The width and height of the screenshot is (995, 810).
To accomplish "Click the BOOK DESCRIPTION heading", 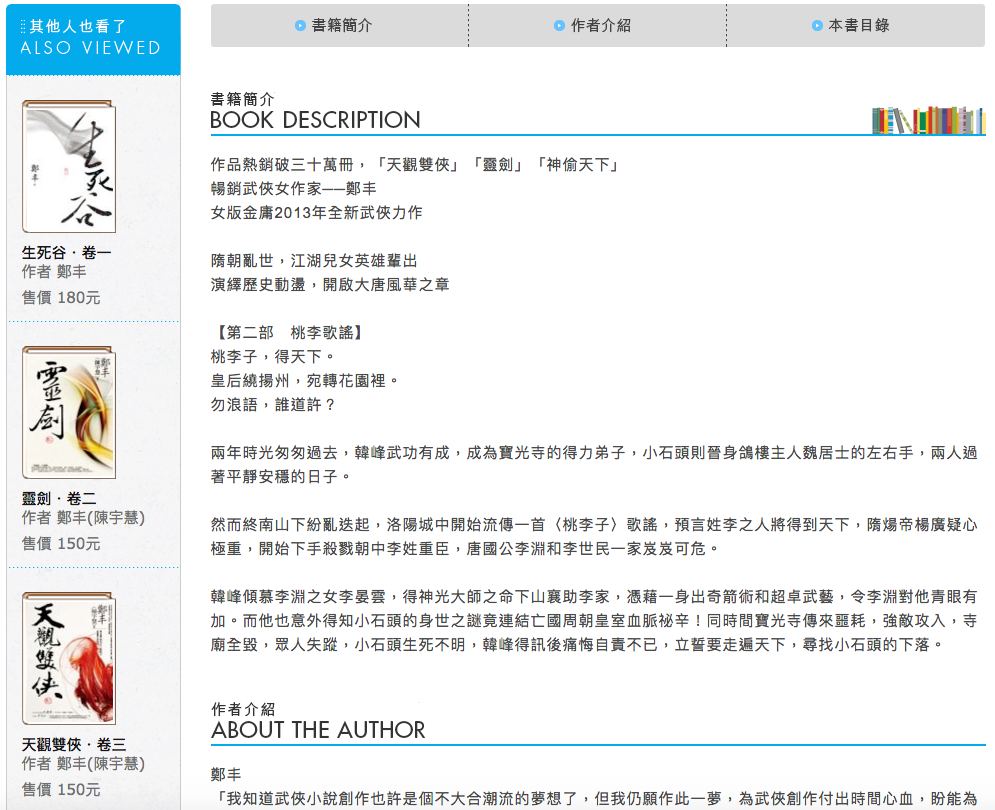I will point(315,119).
